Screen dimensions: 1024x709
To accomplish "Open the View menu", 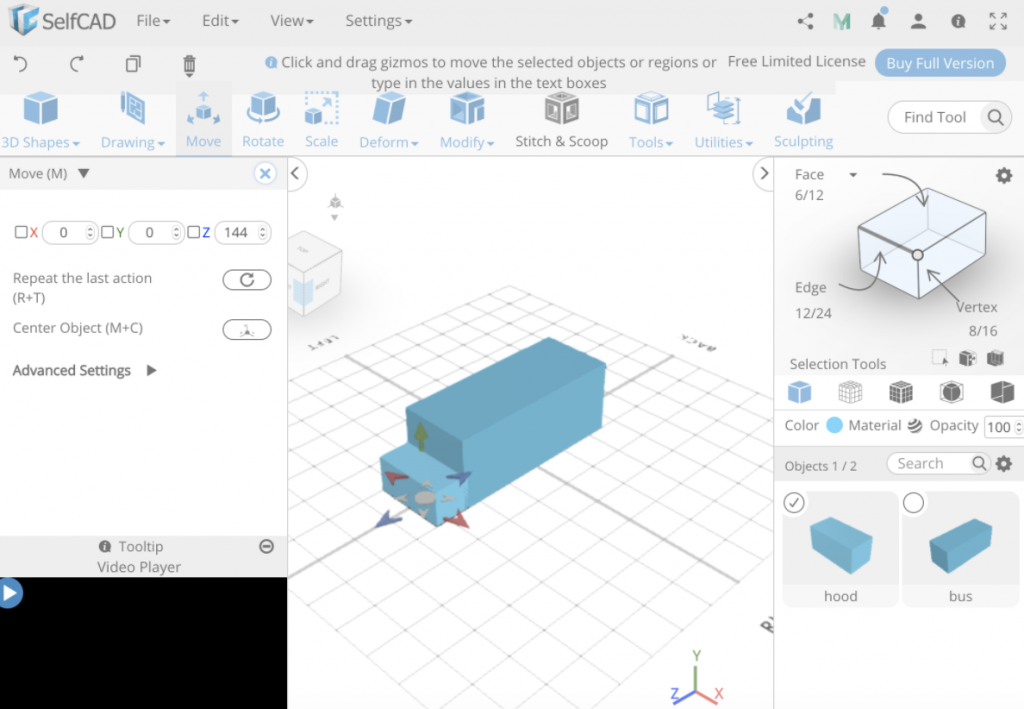I will tap(290, 20).
